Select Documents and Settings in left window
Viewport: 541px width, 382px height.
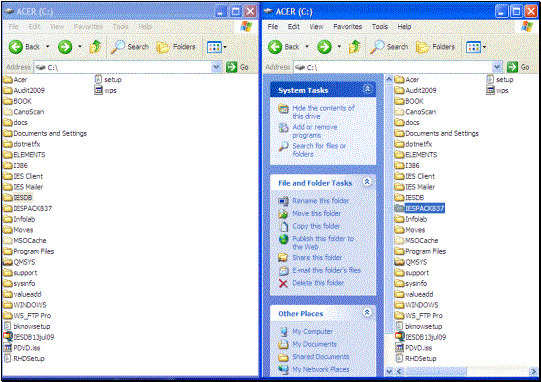[x=45, y=133]
